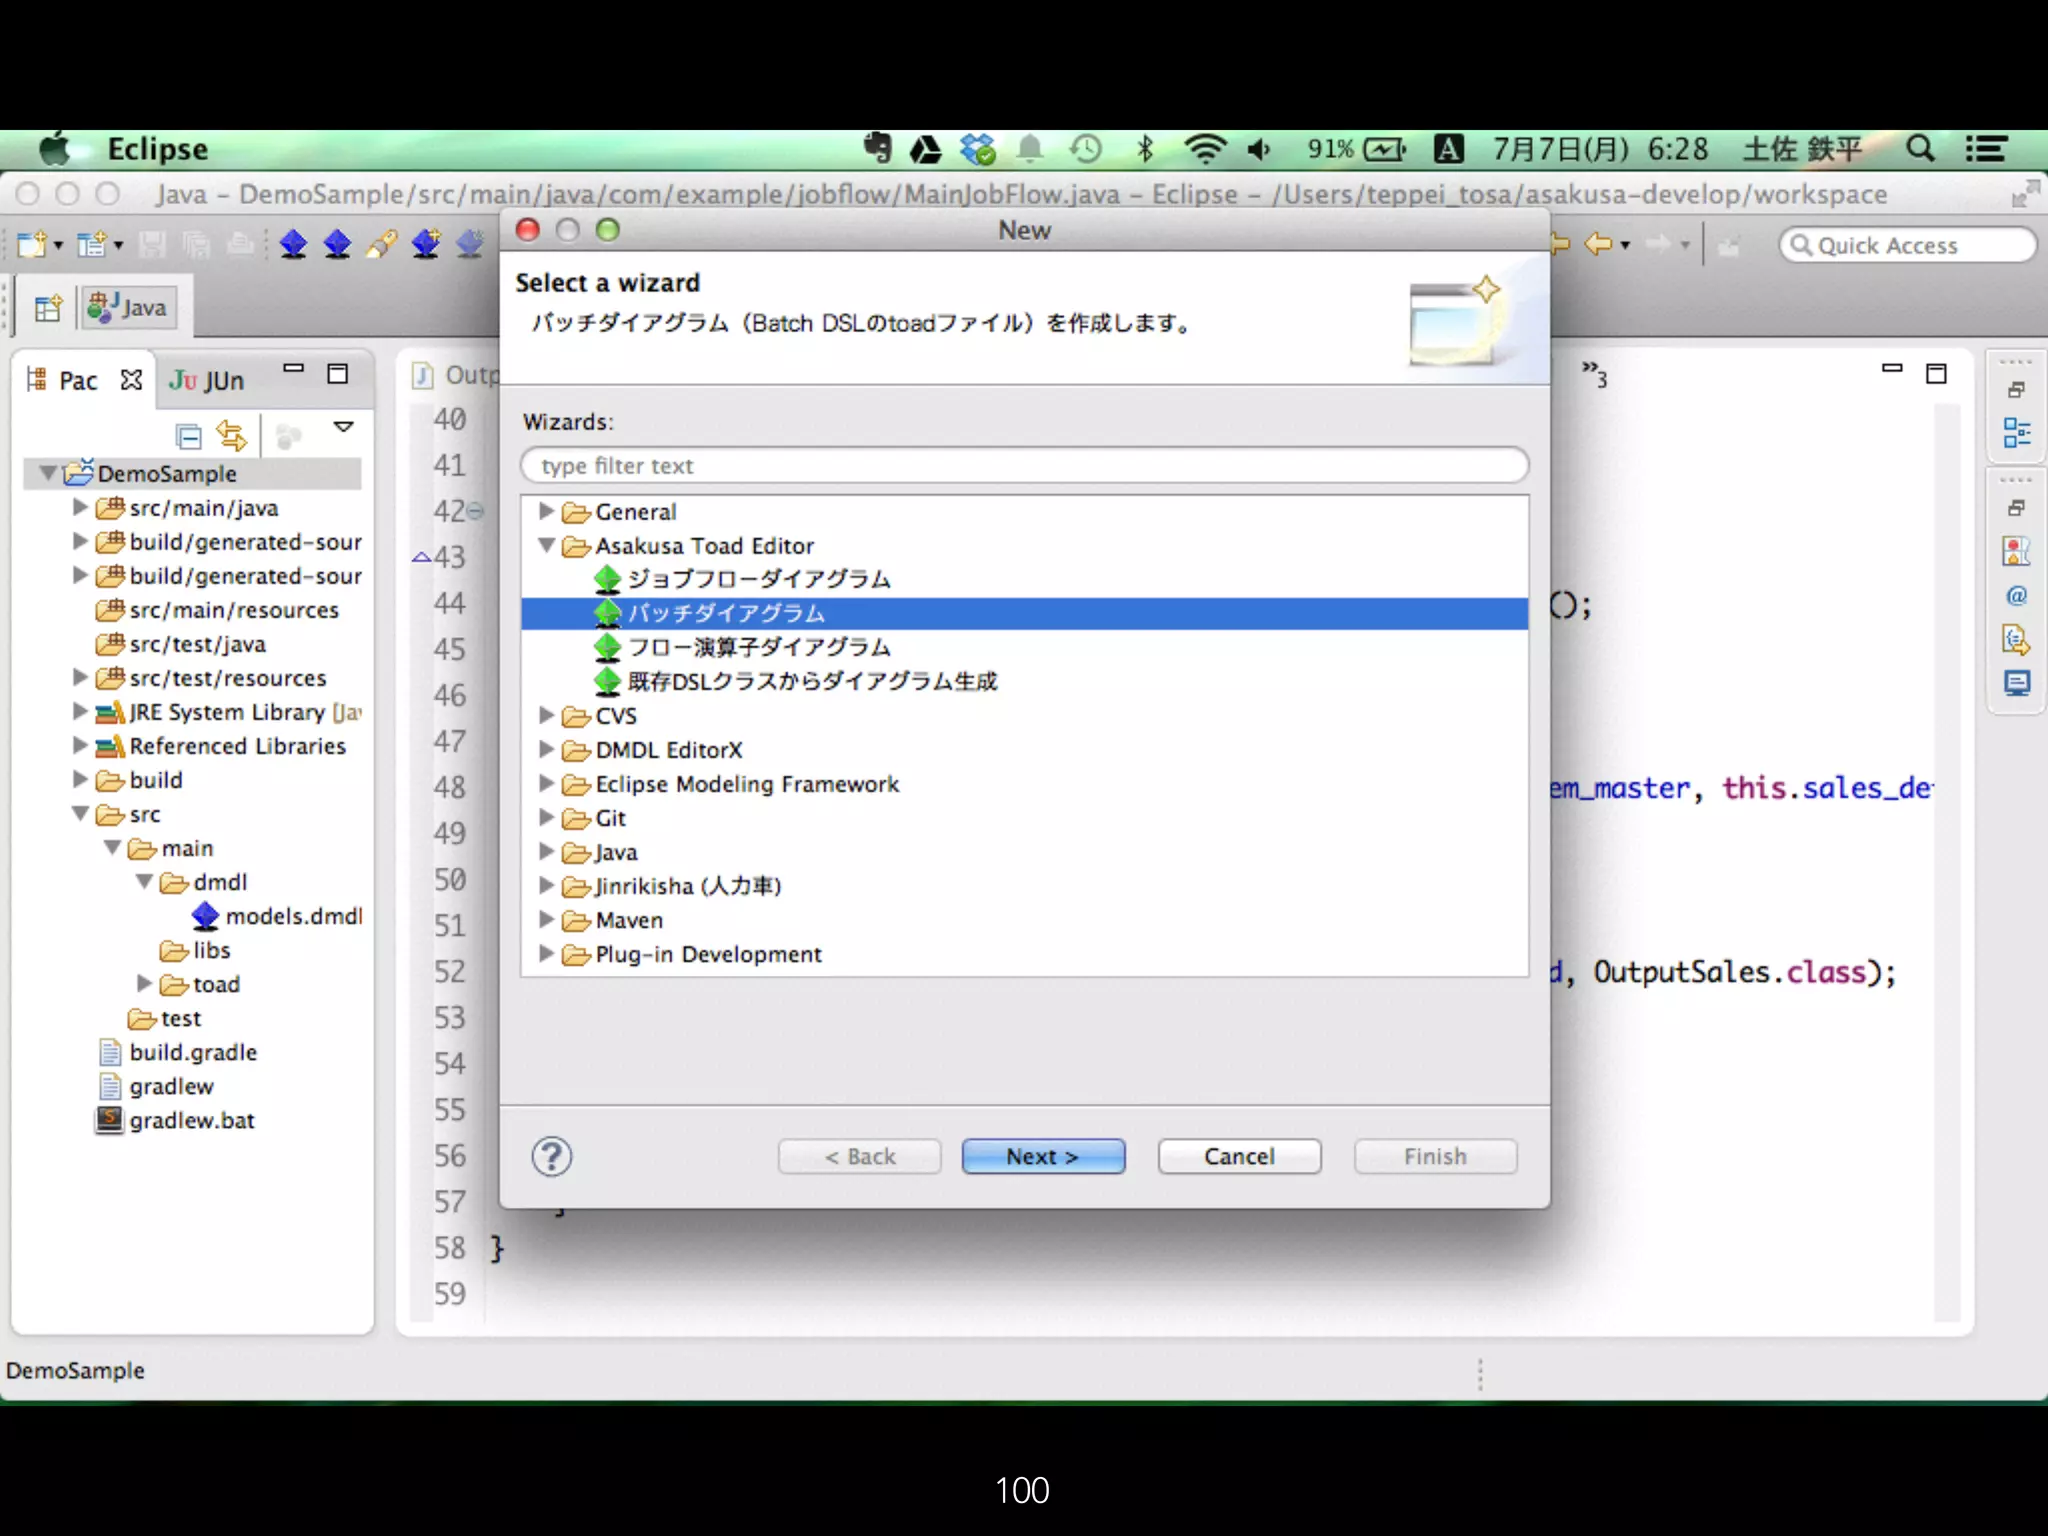Click the help question mark icon
The width and height of the screenshot is (2048, 1536).
[x=551, y=1157]
